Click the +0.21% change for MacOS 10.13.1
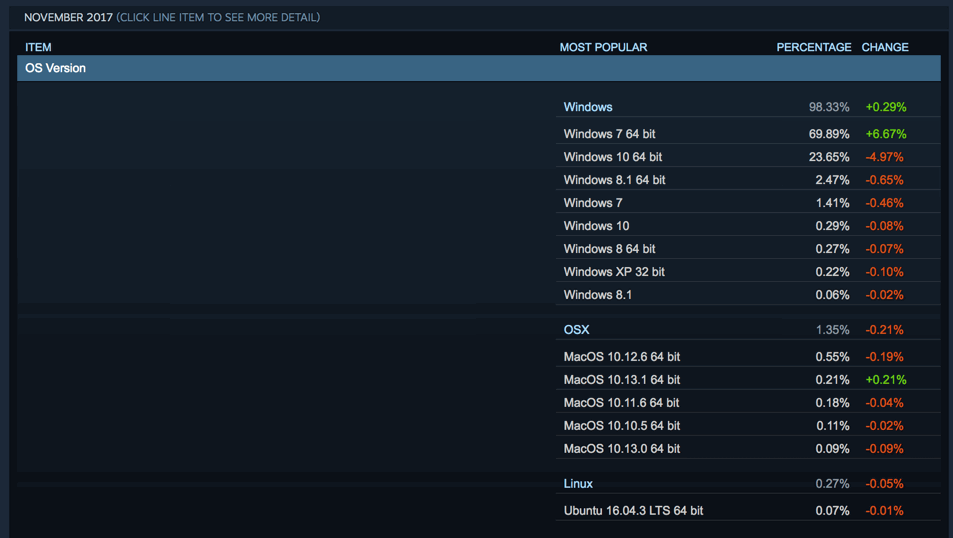This screenshot has height=538, width=953. tap(886, 380)
